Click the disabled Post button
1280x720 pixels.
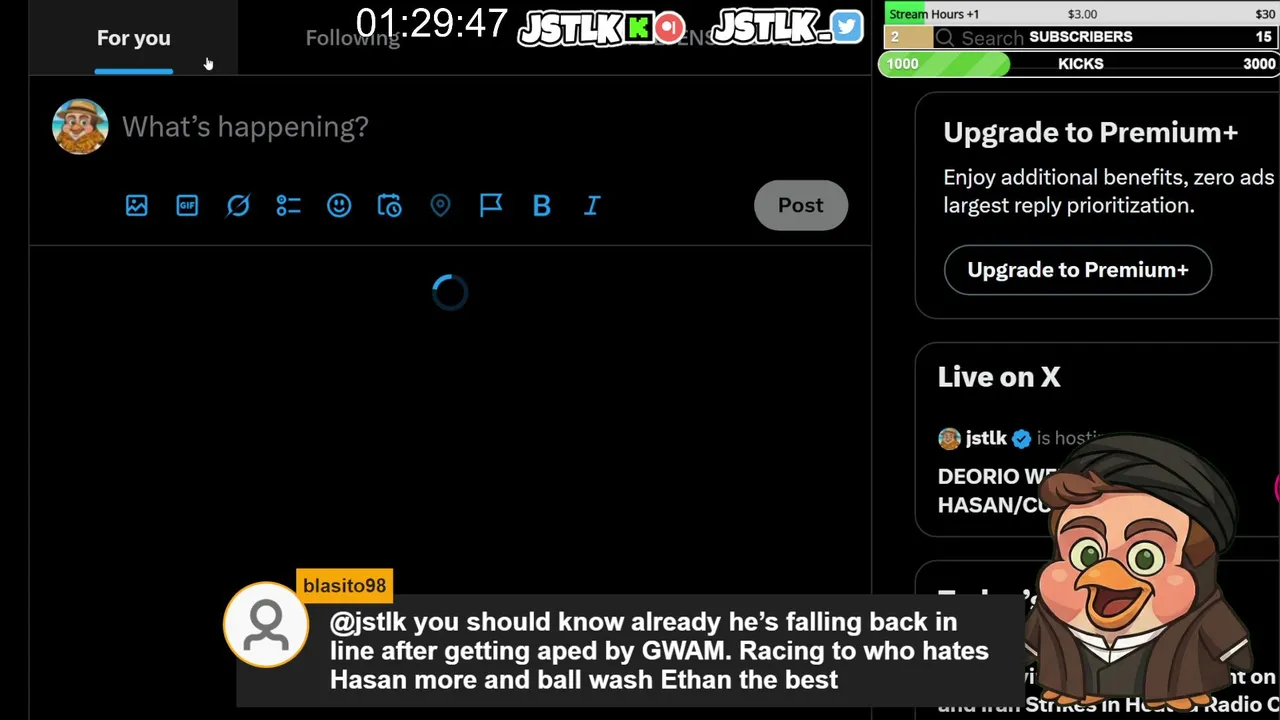pyautogui.click(x=801, y=205)
